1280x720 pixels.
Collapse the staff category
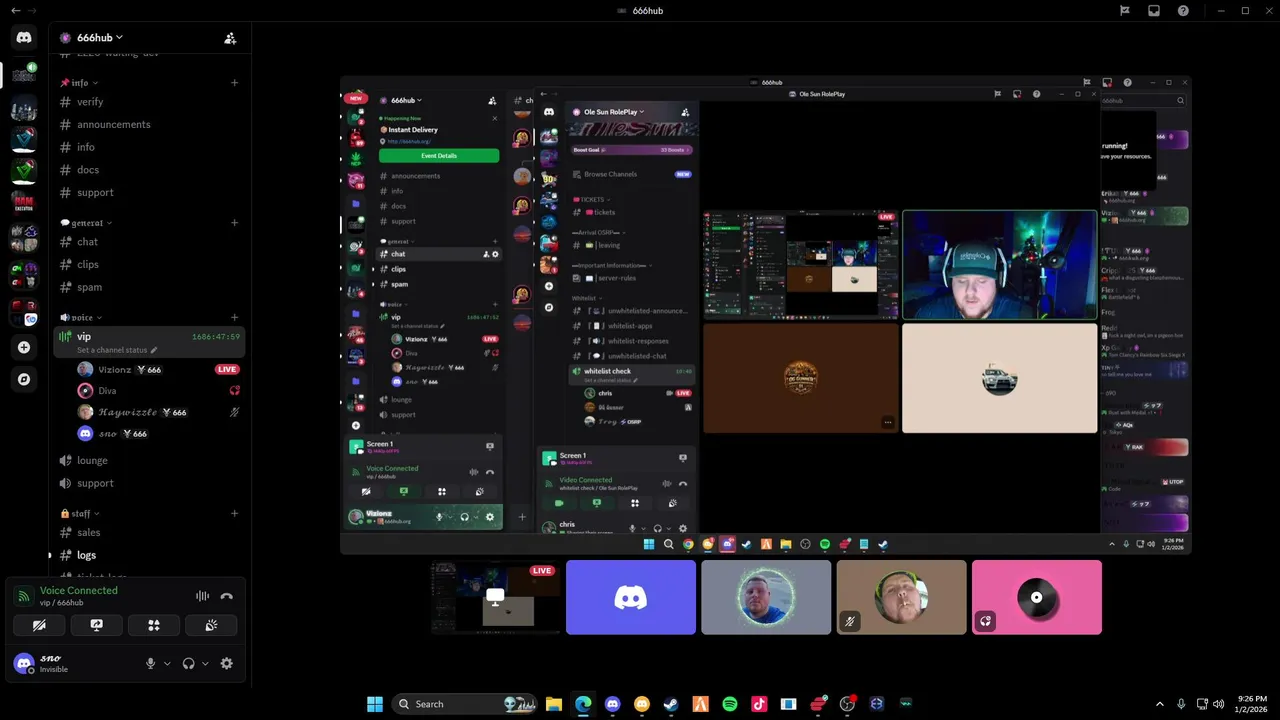tap(80, 514)
